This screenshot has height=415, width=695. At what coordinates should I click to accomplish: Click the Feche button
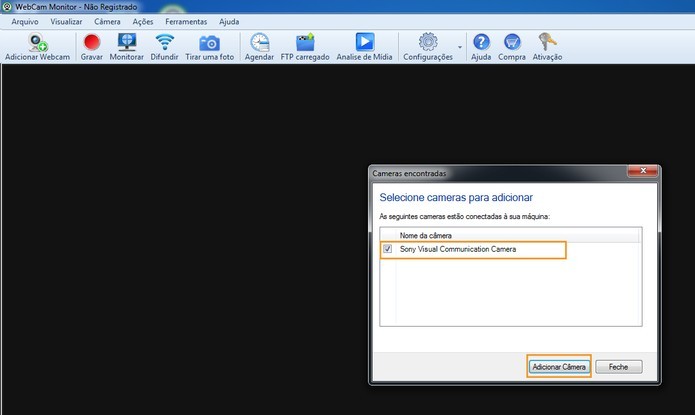tap(618, 367)
